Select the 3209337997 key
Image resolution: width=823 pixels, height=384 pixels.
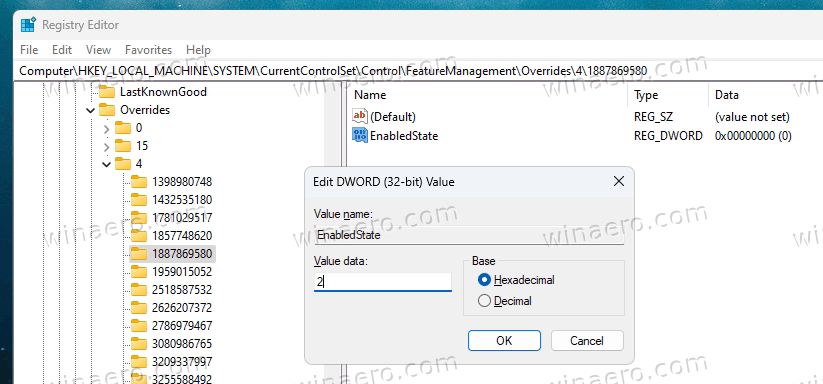182,361
